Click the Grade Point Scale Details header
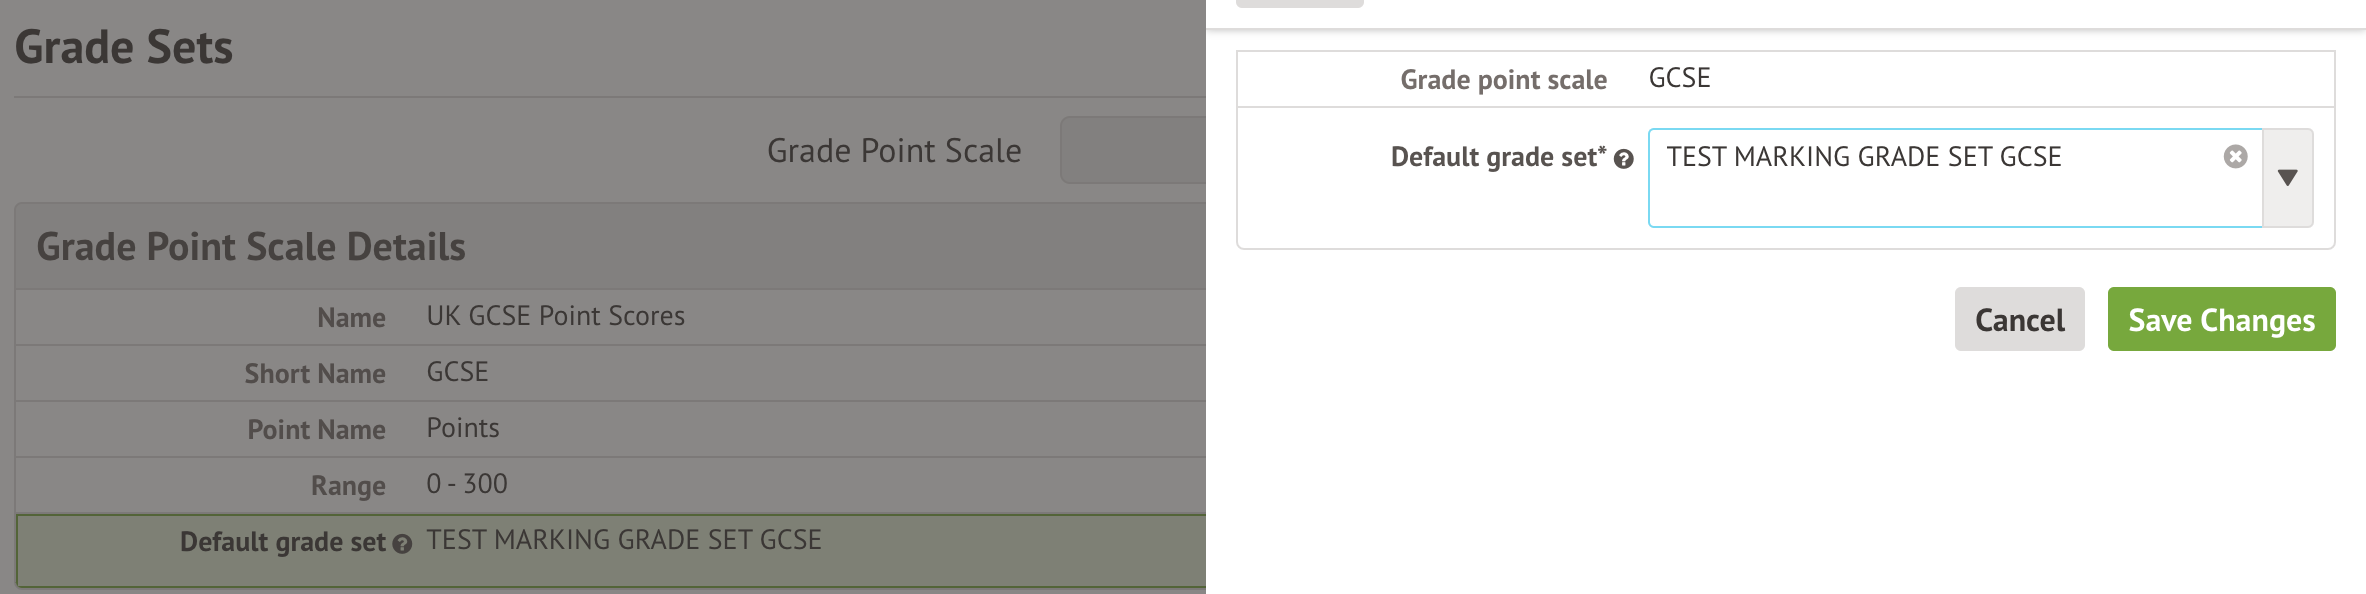Screen dimensions: 2366x594 251,247
